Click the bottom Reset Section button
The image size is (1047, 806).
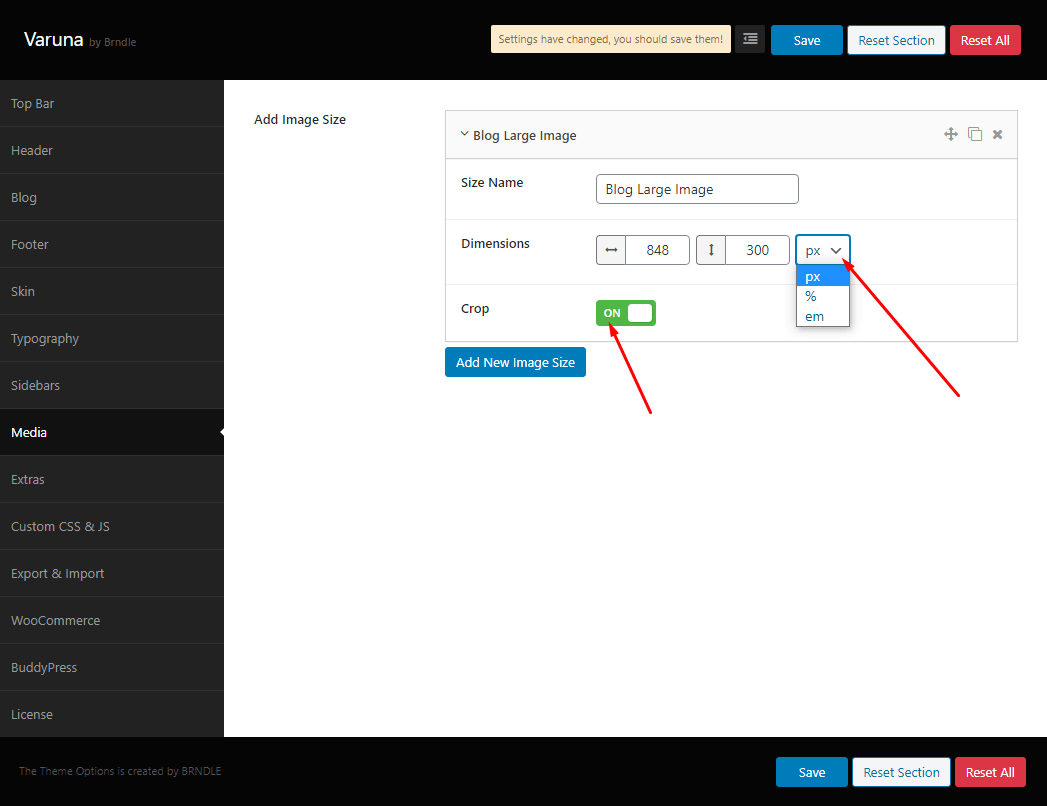pyautogui.click(x=901, y=772)
